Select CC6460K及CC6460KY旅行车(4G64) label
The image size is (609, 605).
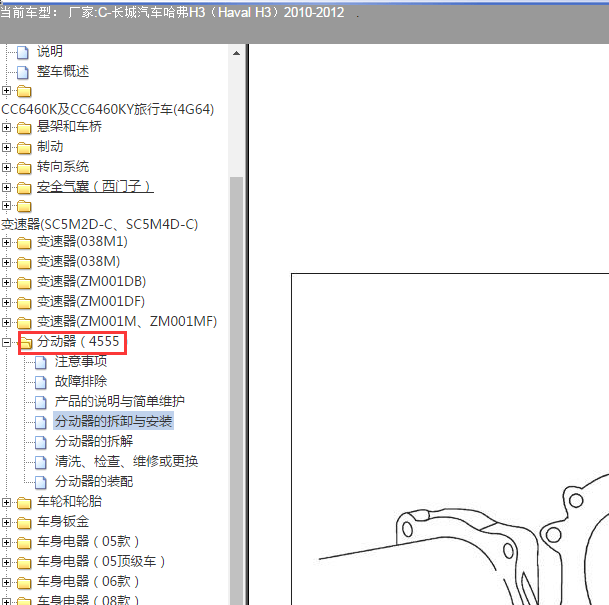point(108,110)
